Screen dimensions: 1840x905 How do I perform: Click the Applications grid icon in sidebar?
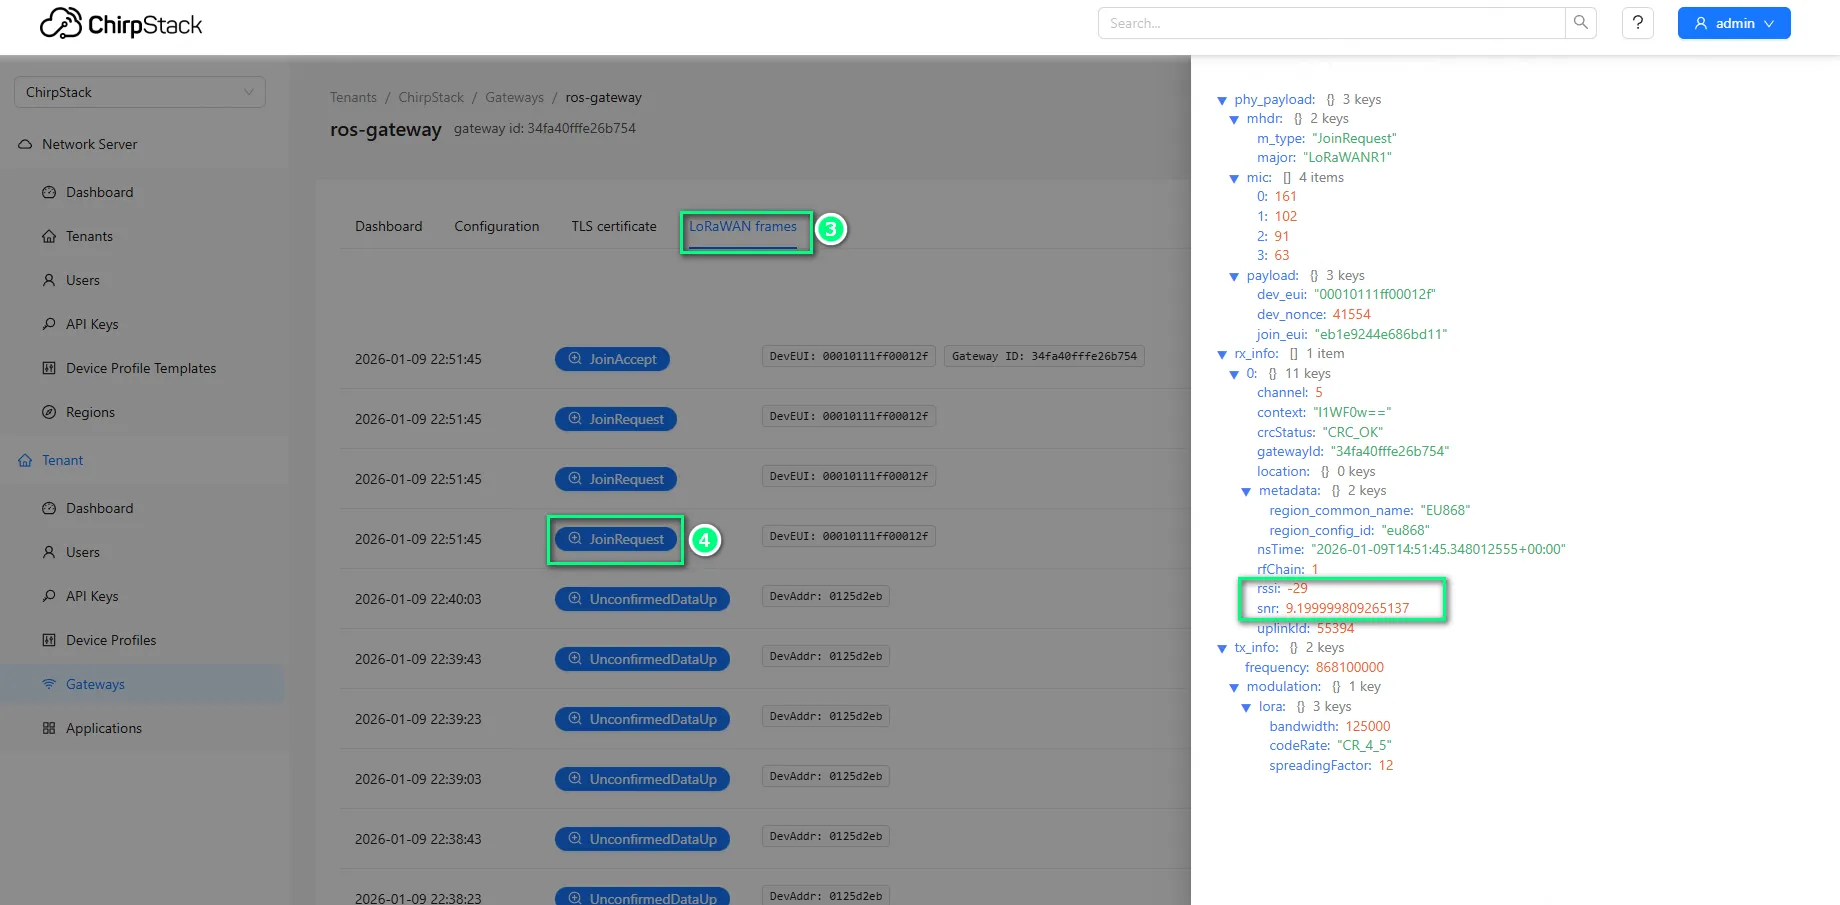(x=49, y=728)
